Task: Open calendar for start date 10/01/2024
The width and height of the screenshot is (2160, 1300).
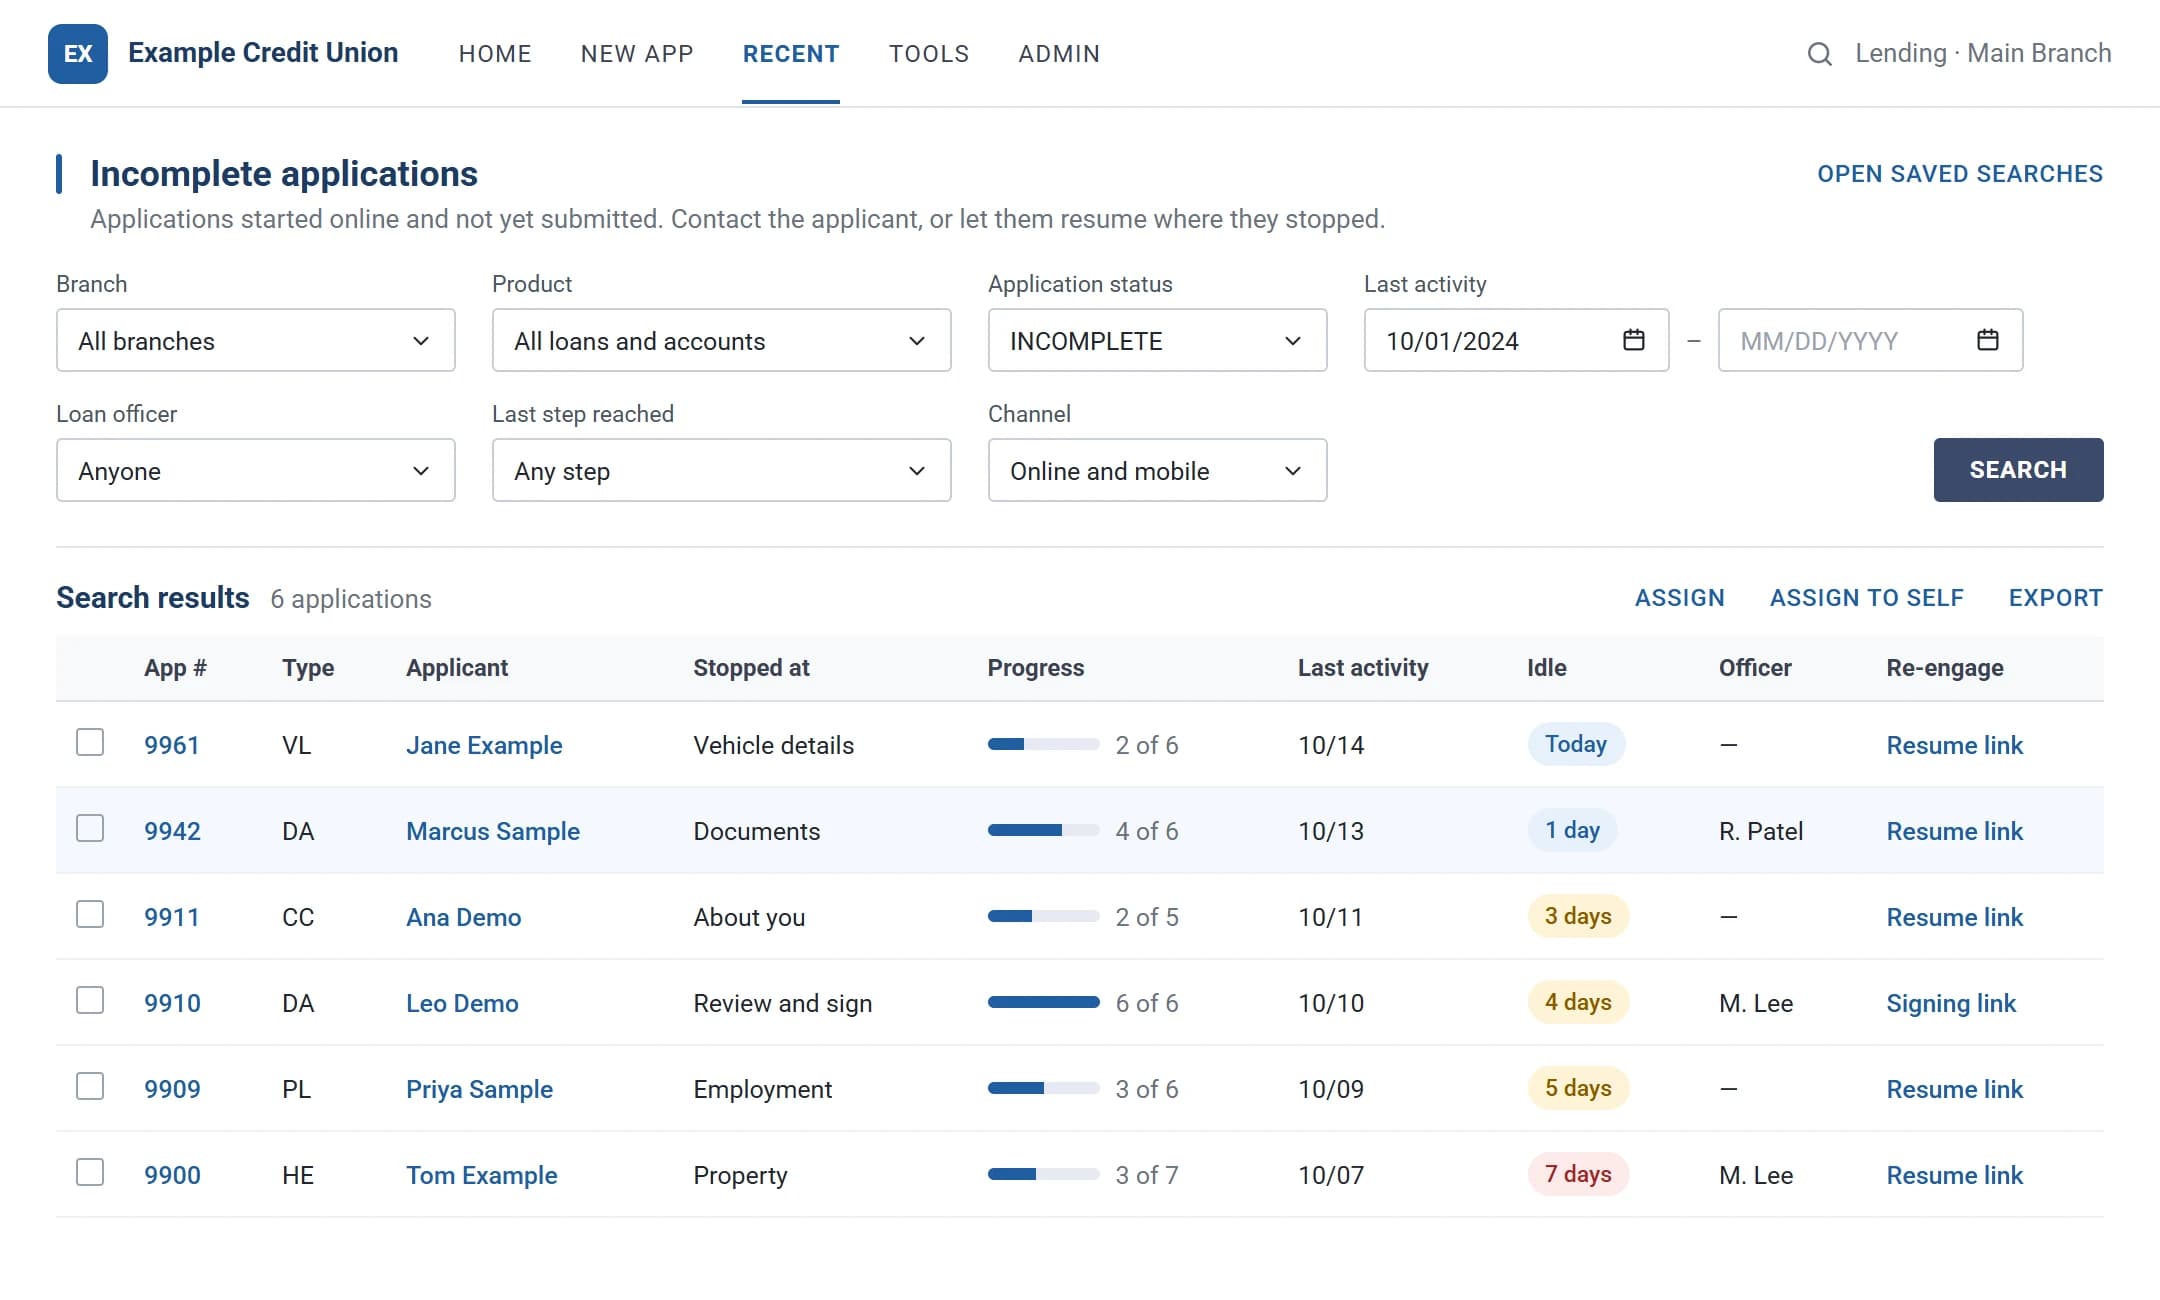Action: pos(1634,340)
